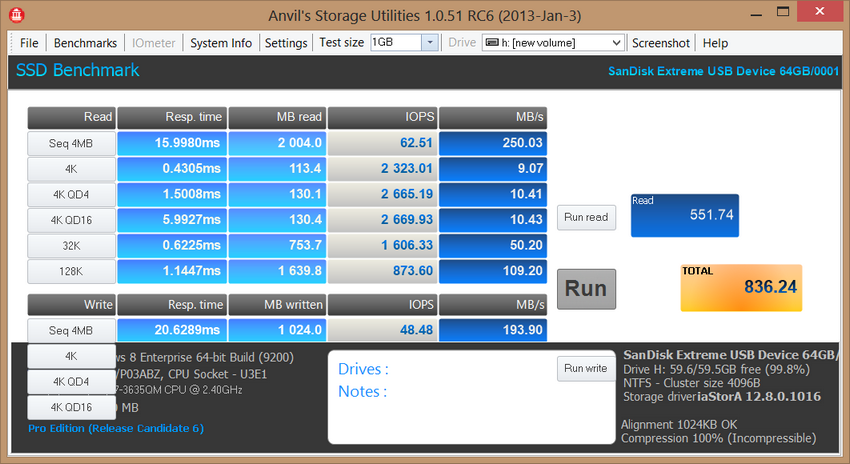Click inside the Drives and Notes box

(x=471, y=397)
